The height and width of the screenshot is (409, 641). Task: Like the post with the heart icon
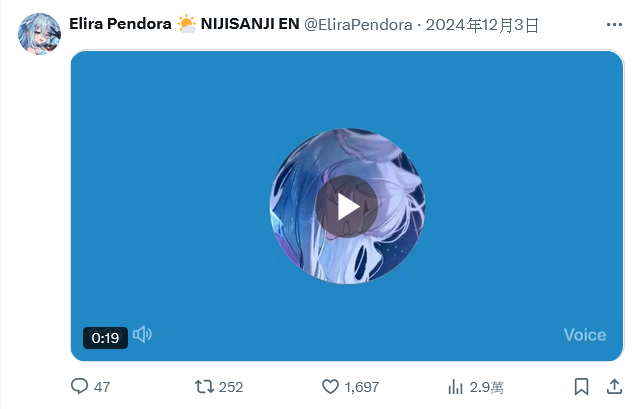[330, 387]
